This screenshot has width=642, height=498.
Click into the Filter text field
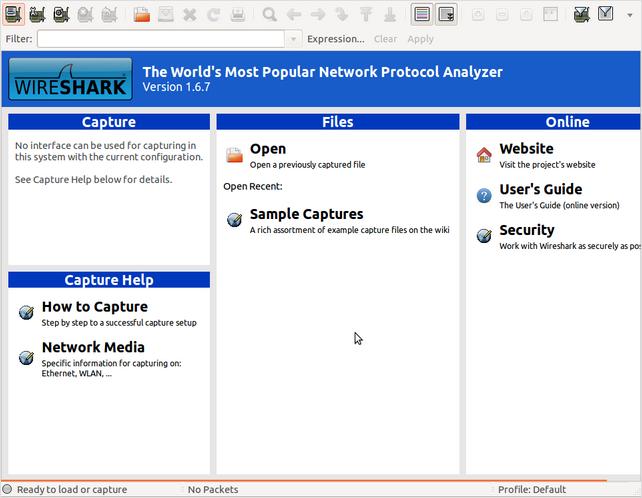pyautogui.click(x=161, y=39)
